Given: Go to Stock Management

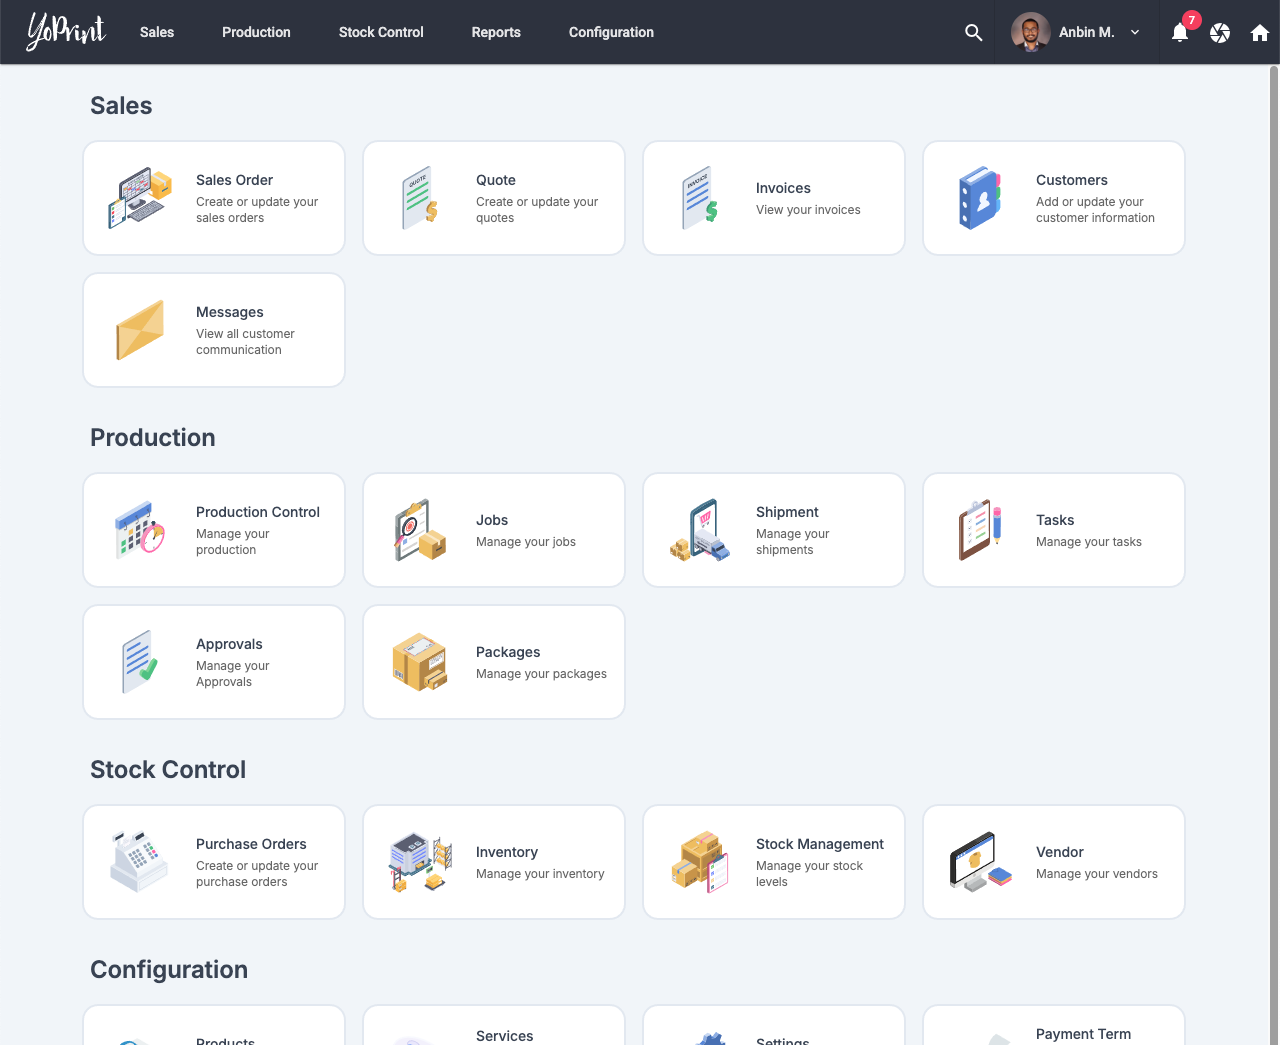Looking at the screenshot, I should 773,862.
